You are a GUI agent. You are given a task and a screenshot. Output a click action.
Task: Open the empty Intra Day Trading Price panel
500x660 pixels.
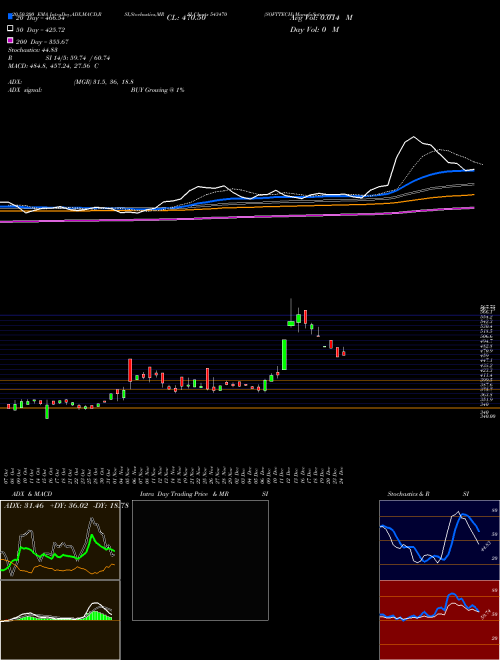[200, 560]
